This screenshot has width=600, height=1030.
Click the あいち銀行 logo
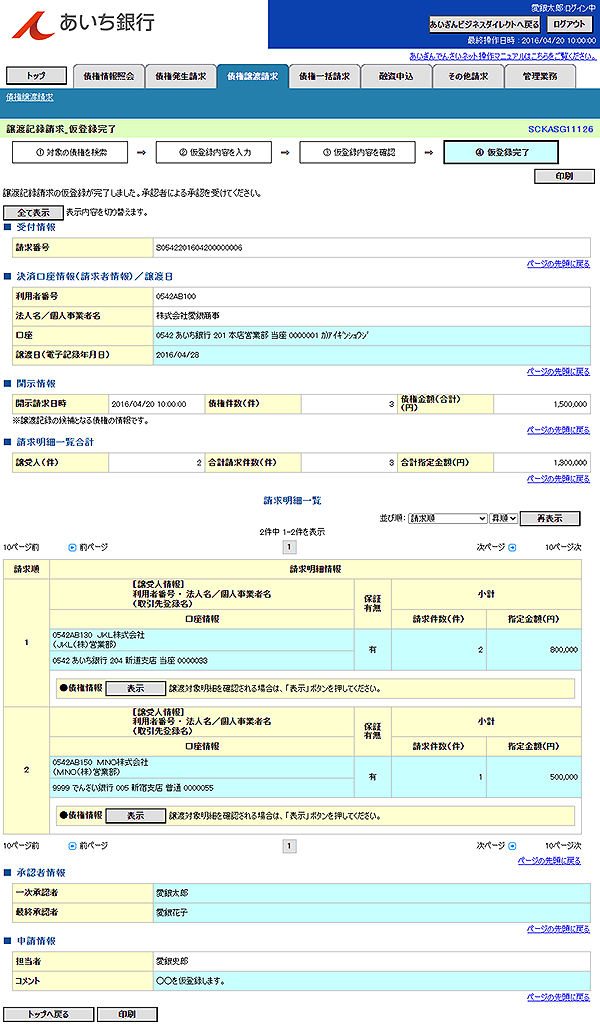[x=83, y=24]
